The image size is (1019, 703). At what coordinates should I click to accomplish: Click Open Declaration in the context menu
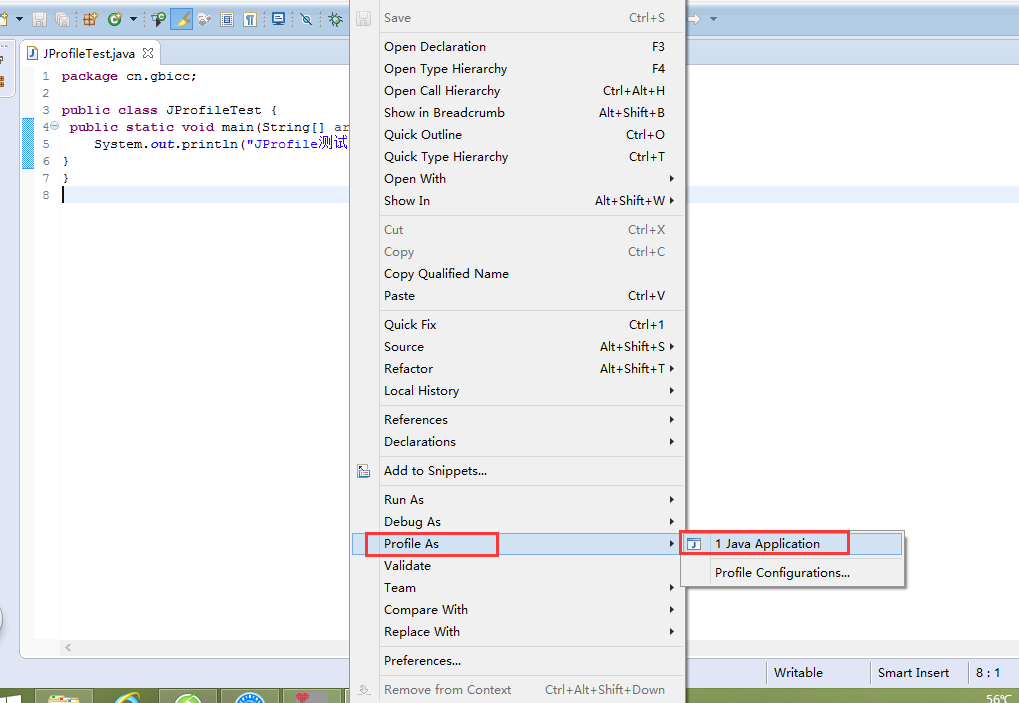434,47
